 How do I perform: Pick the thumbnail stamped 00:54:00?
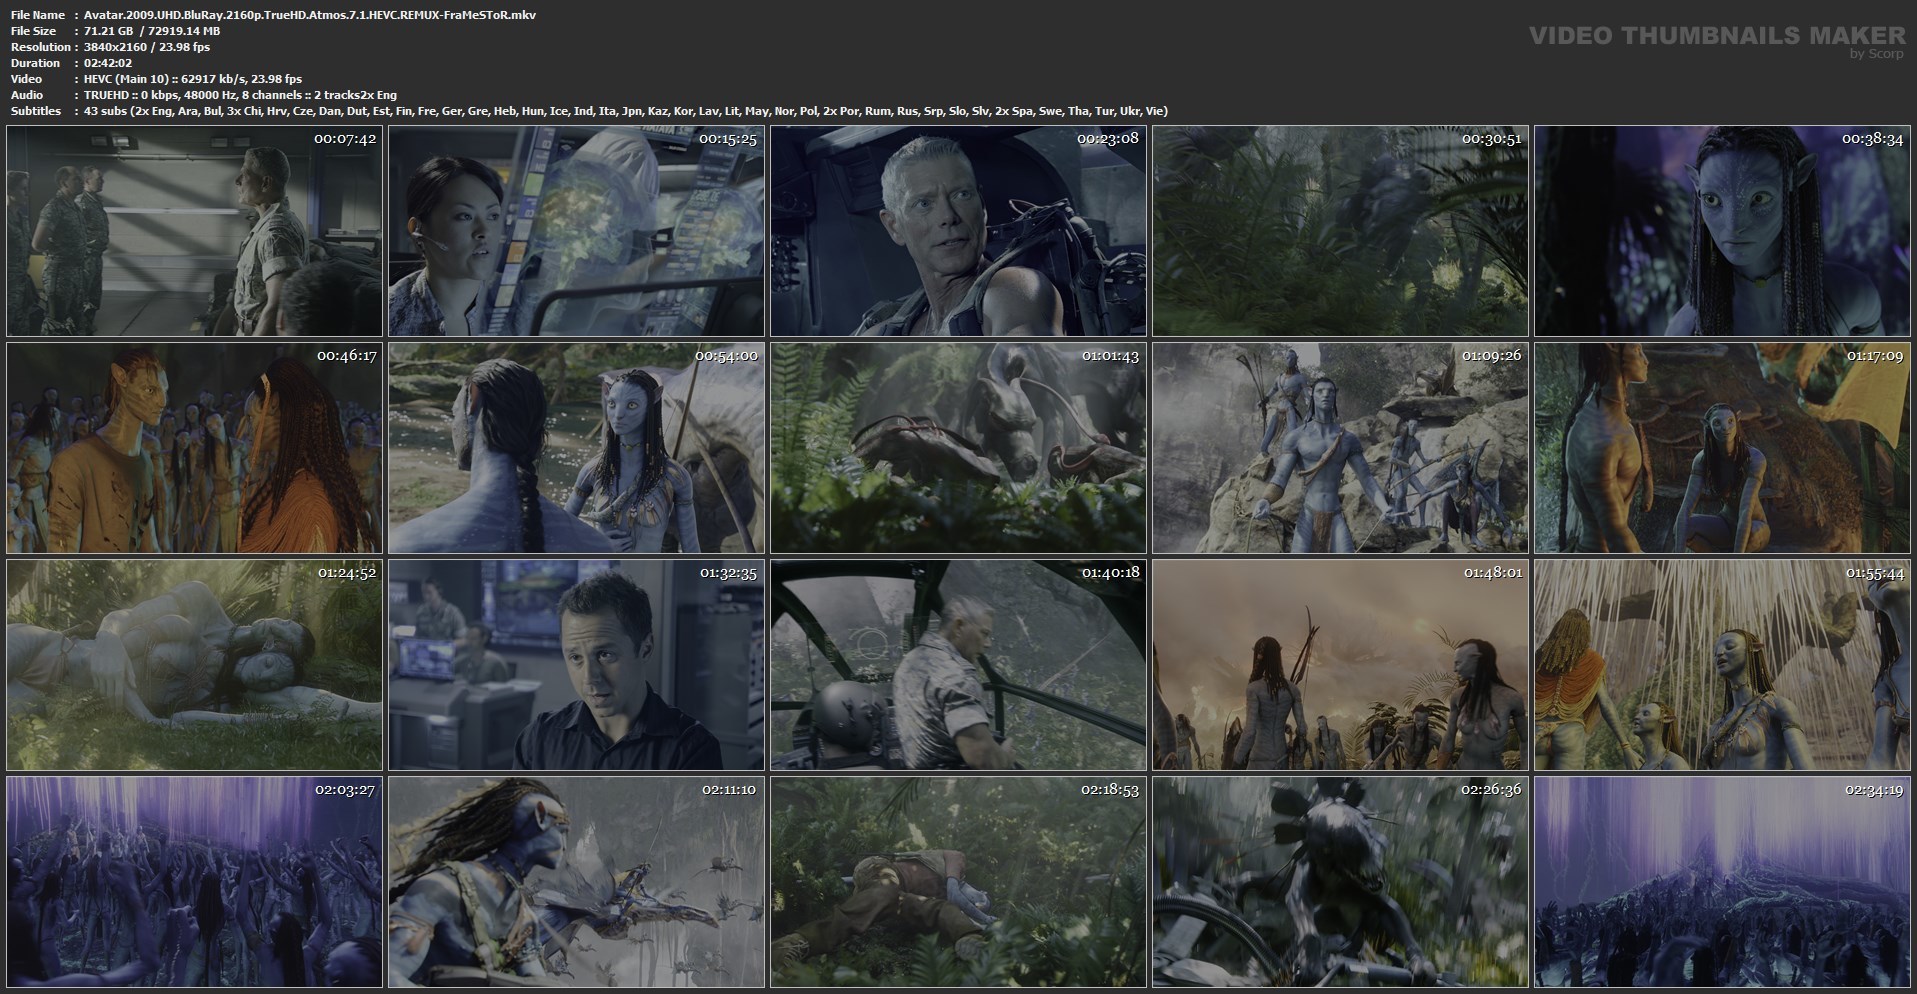tap(576, 448)
